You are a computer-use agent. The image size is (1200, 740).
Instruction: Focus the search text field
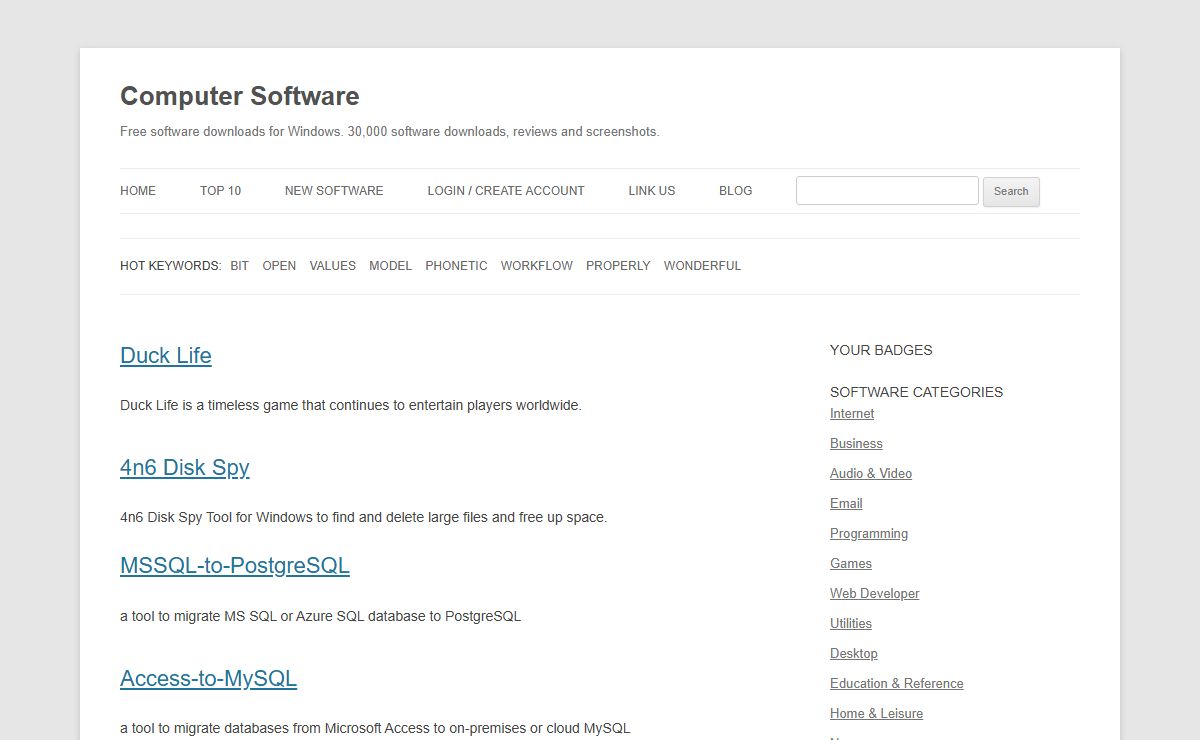pos(887,191)
